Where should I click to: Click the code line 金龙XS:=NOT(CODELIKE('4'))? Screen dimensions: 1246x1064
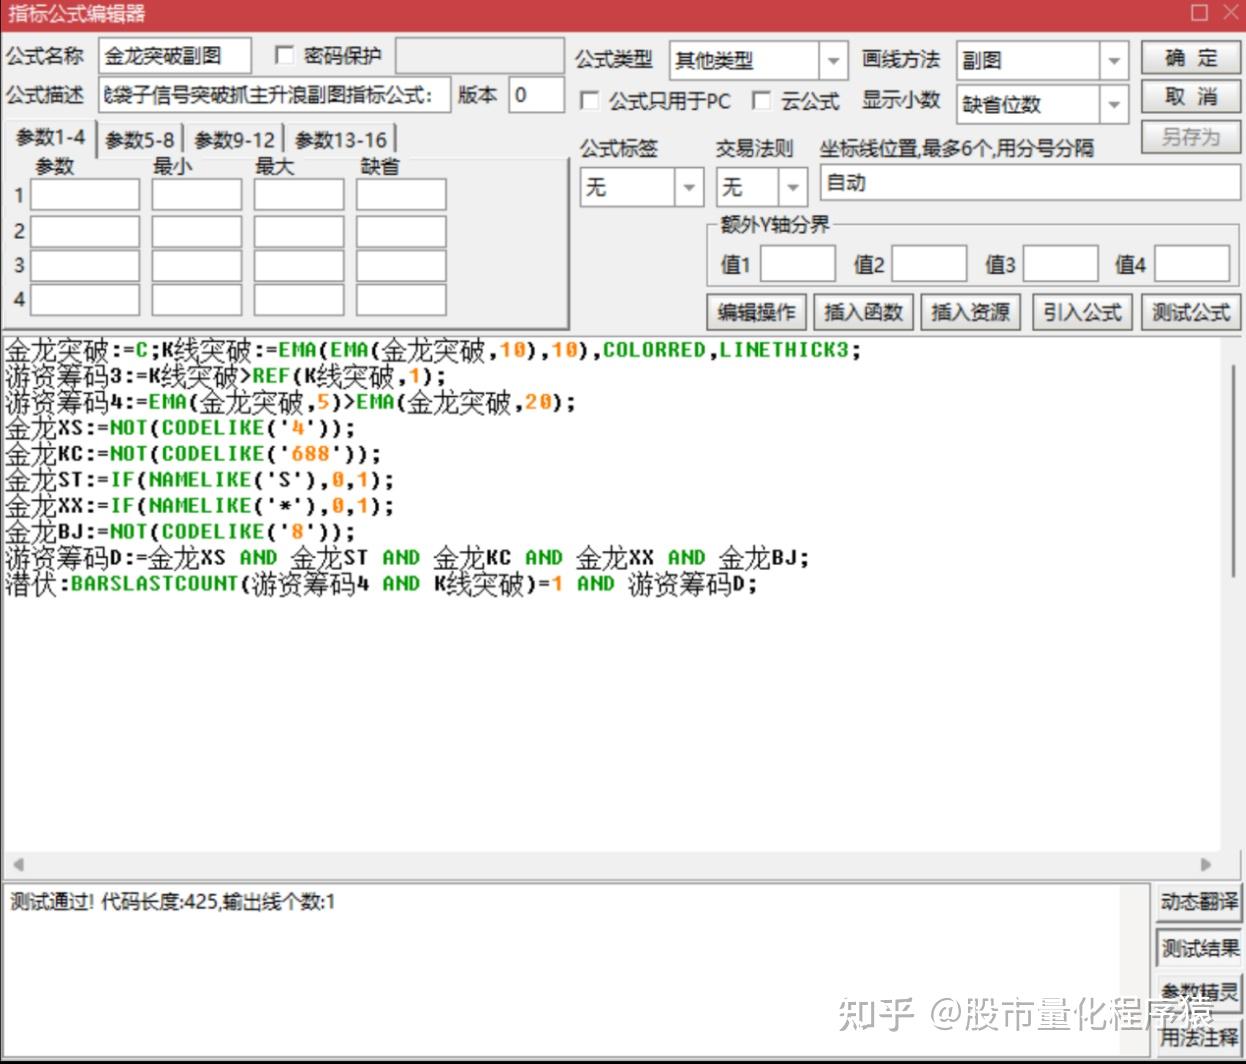click(x=181, y=428)
